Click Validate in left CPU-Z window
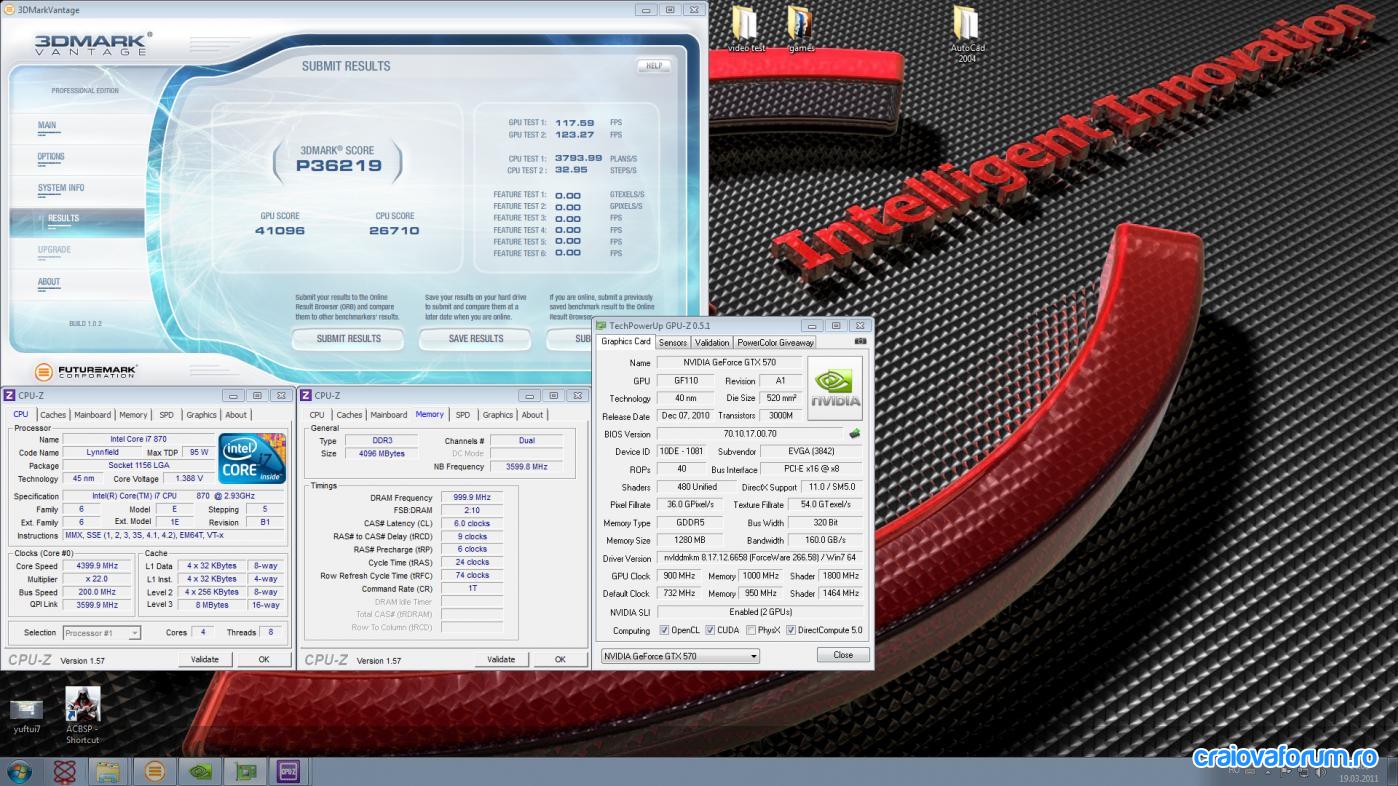The width and height of the screenshot is (1398, 786). pos(205,659)
